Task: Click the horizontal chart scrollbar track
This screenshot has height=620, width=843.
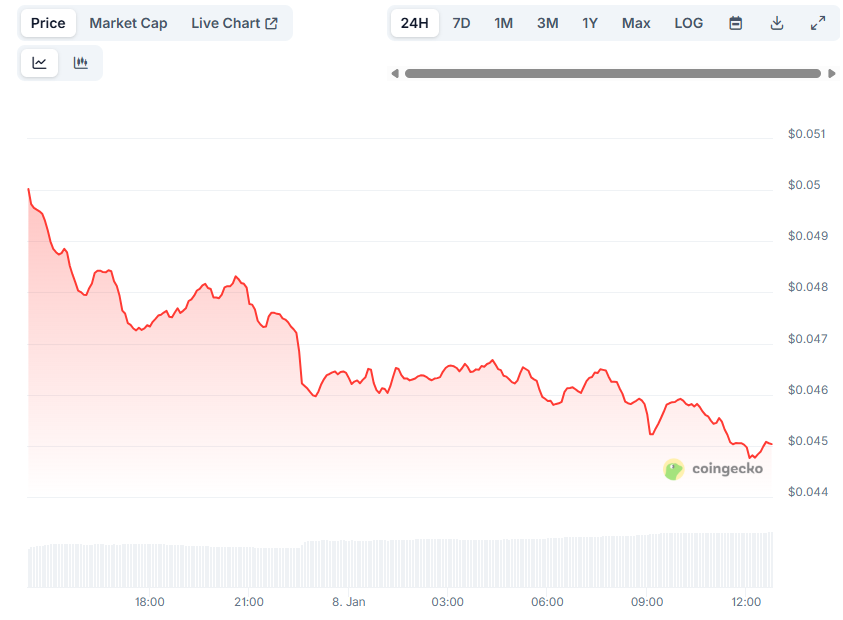Action: [614, 72]
